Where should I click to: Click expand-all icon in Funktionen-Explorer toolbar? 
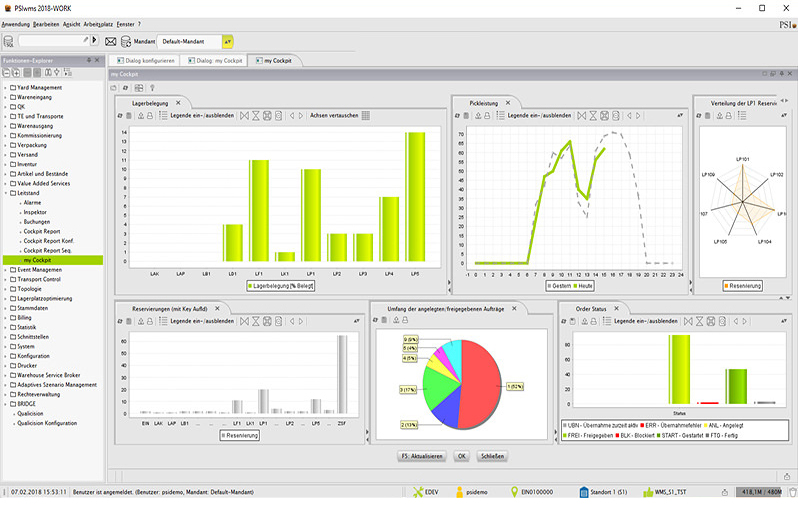point(17,73)
